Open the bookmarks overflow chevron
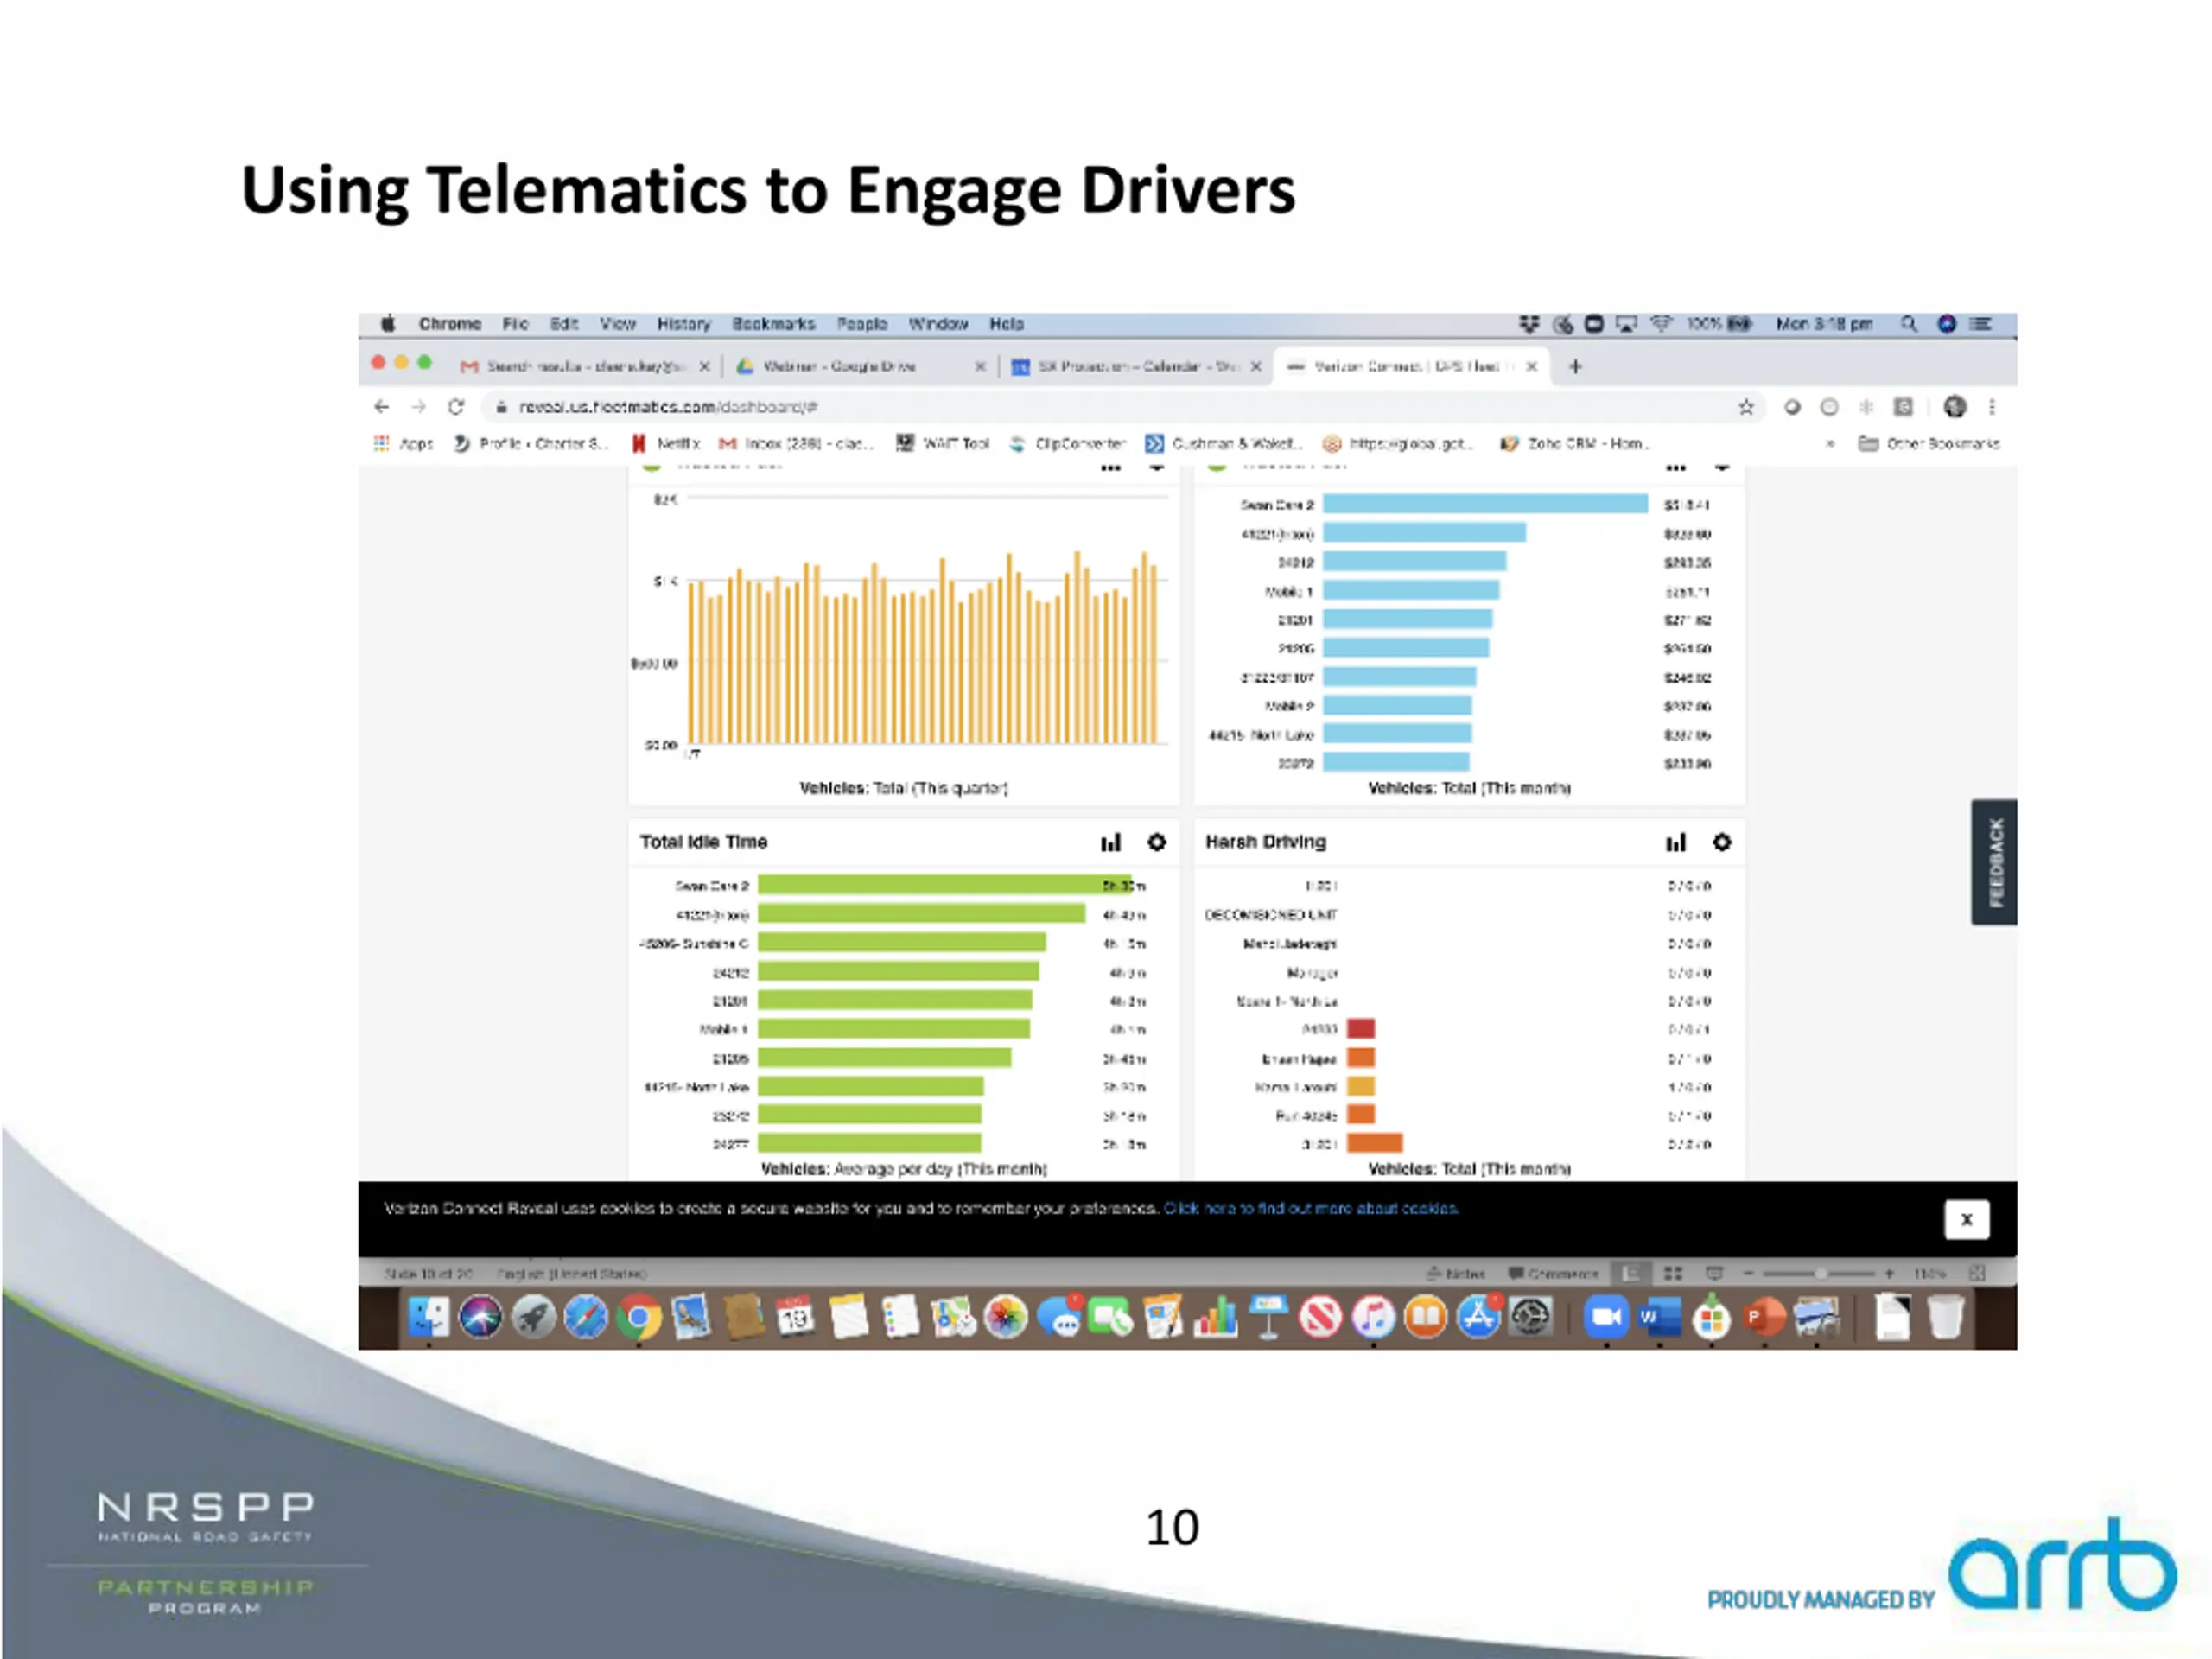This screenshot has height=1659, width=2212. pos(1830,443)
